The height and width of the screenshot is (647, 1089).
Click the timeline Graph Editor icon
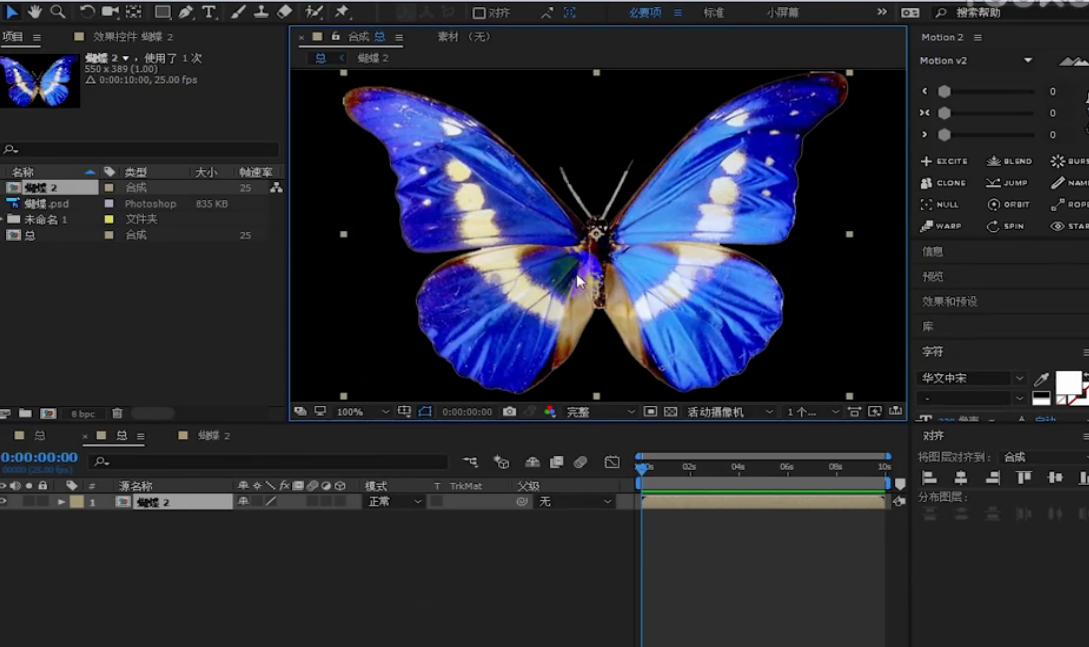coord(612,462)
